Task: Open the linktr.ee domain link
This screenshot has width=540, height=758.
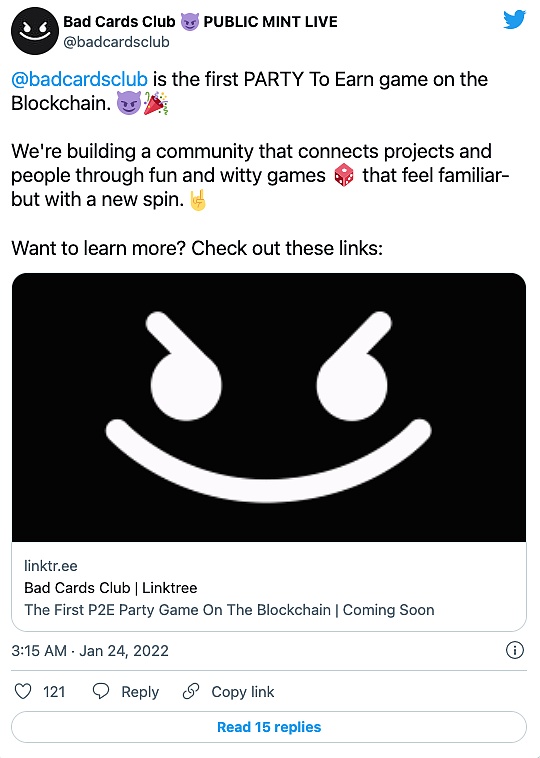Action: click(51, 566)
